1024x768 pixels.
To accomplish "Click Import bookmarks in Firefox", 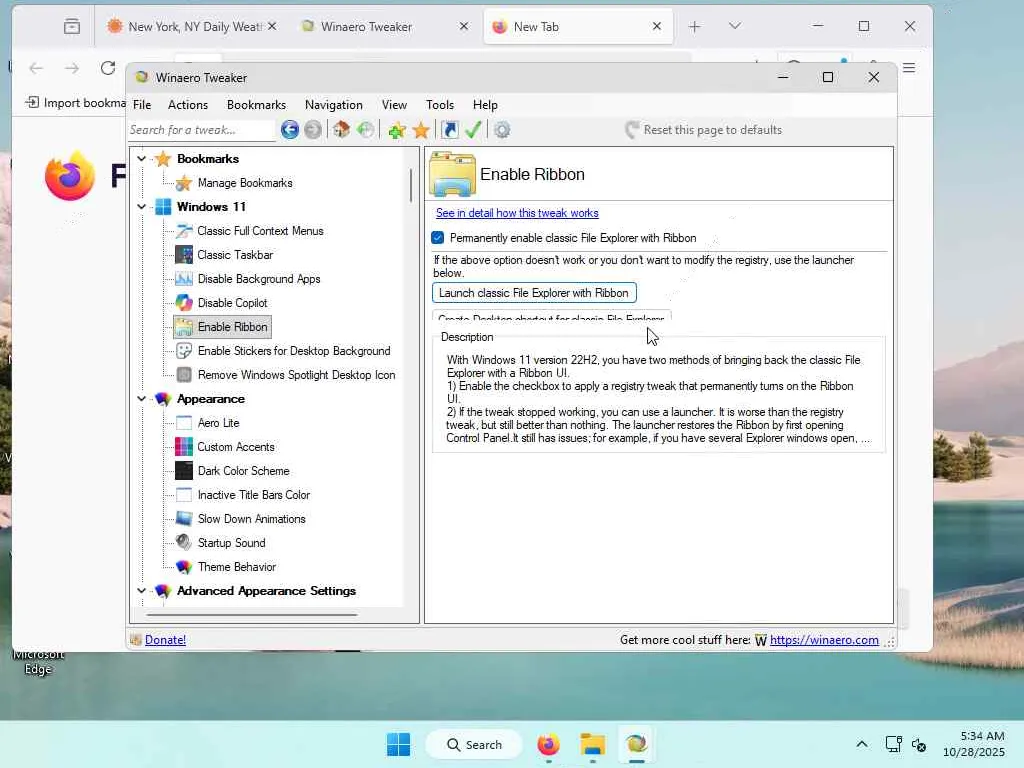I will 75,103.
